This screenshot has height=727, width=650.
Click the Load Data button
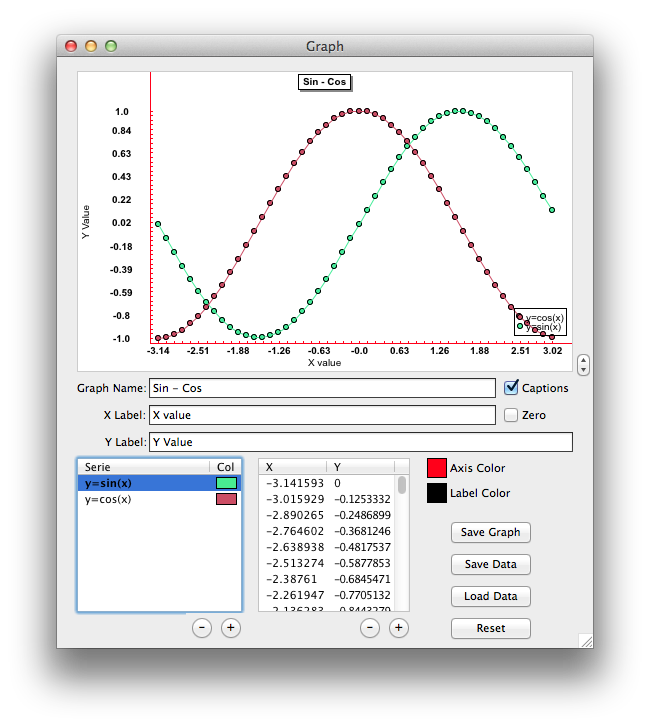[491, 596]
